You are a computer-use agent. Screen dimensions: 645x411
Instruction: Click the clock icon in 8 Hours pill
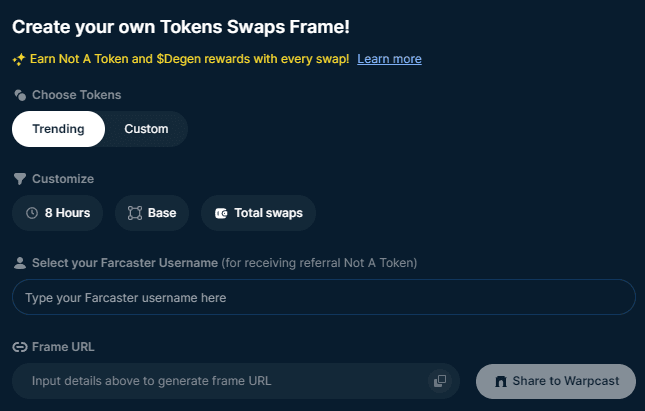pos(32,213)
